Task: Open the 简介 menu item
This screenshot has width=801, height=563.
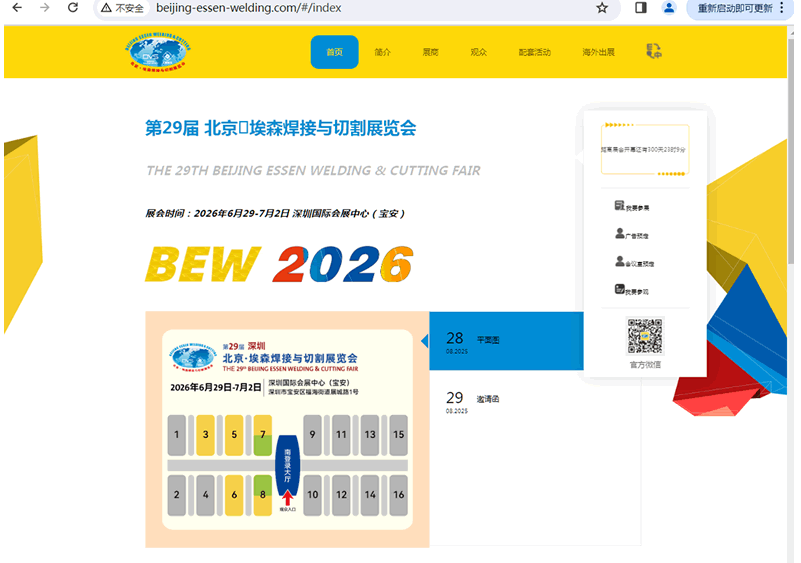Action: [x=382, y=52]
